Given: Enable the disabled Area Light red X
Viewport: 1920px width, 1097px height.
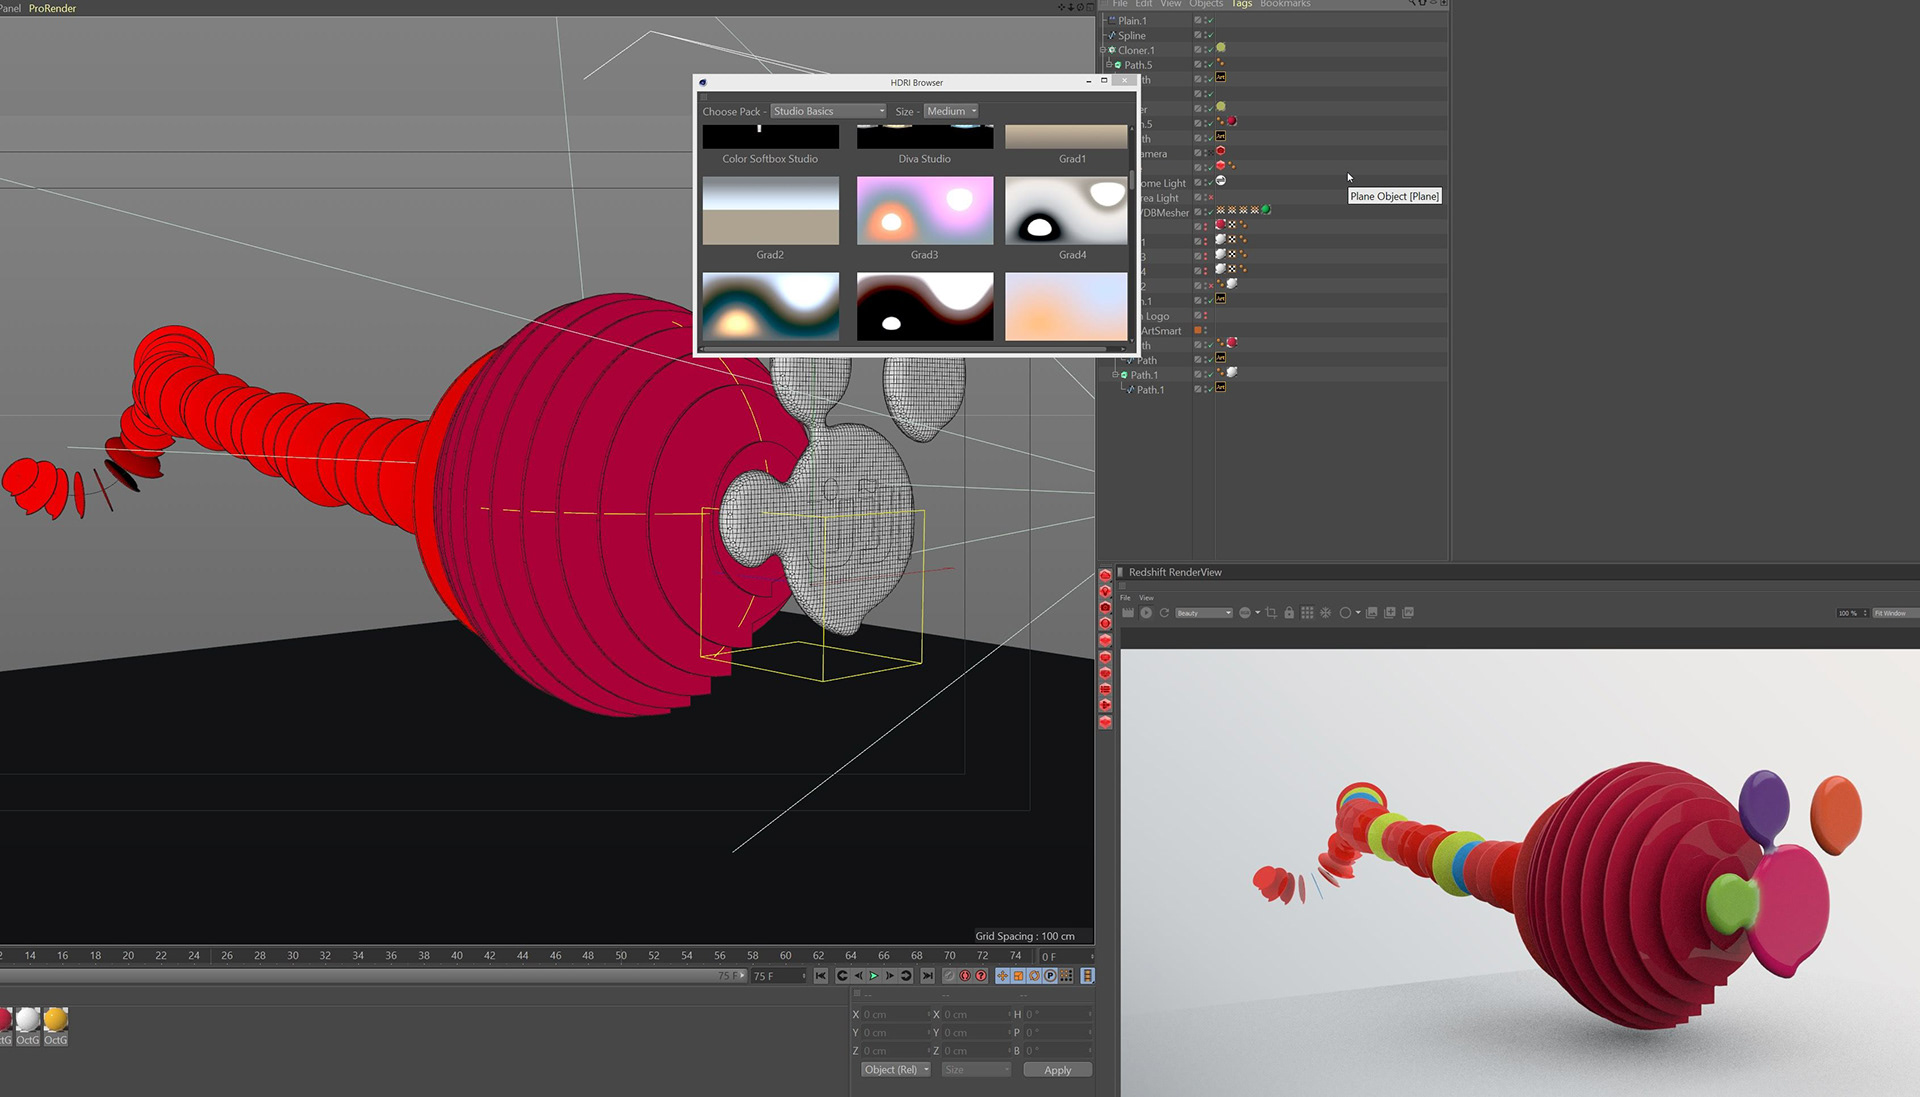Looking at the screenshot, I should (1210, 198).
